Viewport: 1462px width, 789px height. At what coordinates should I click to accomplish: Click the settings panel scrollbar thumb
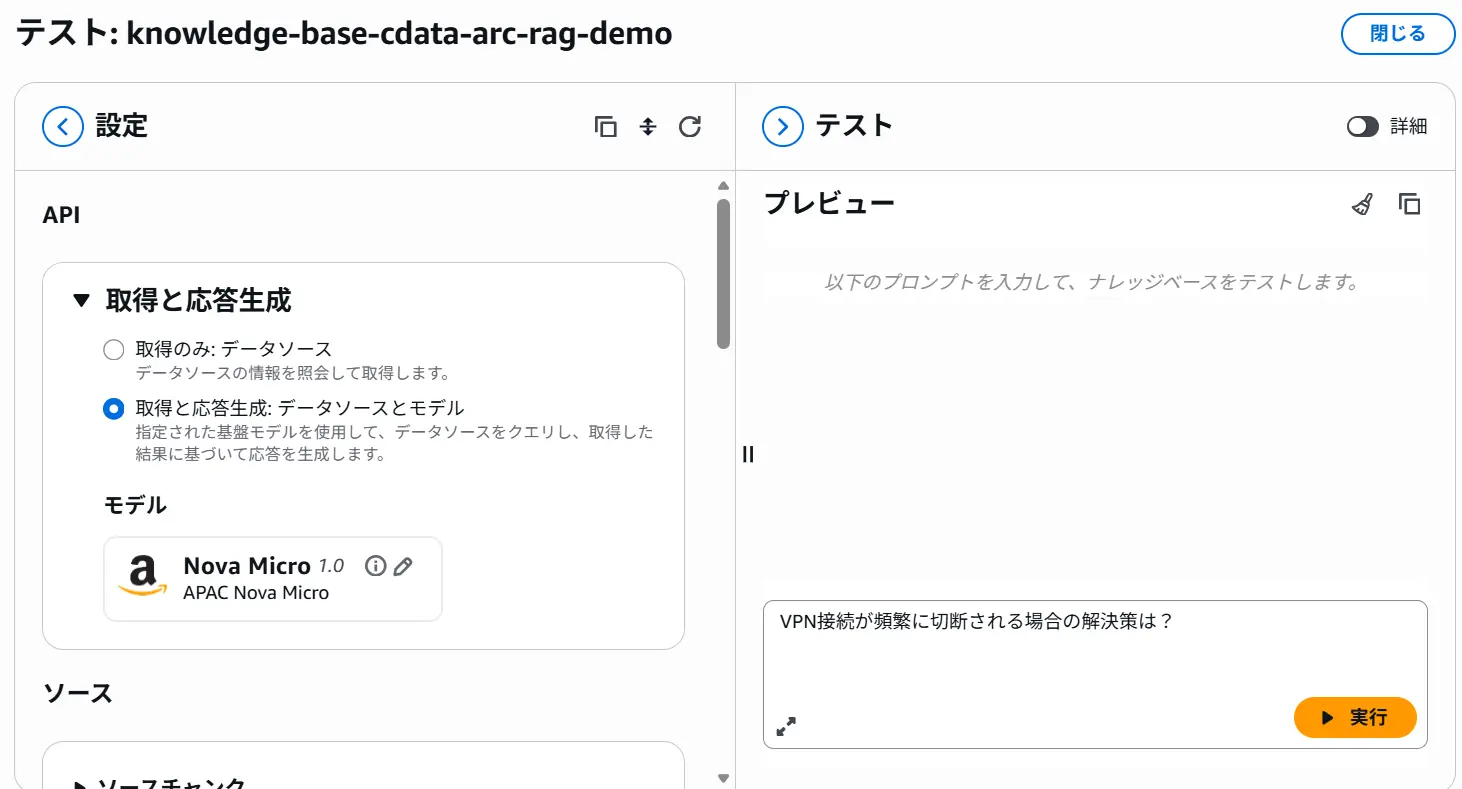click(723, 273)
